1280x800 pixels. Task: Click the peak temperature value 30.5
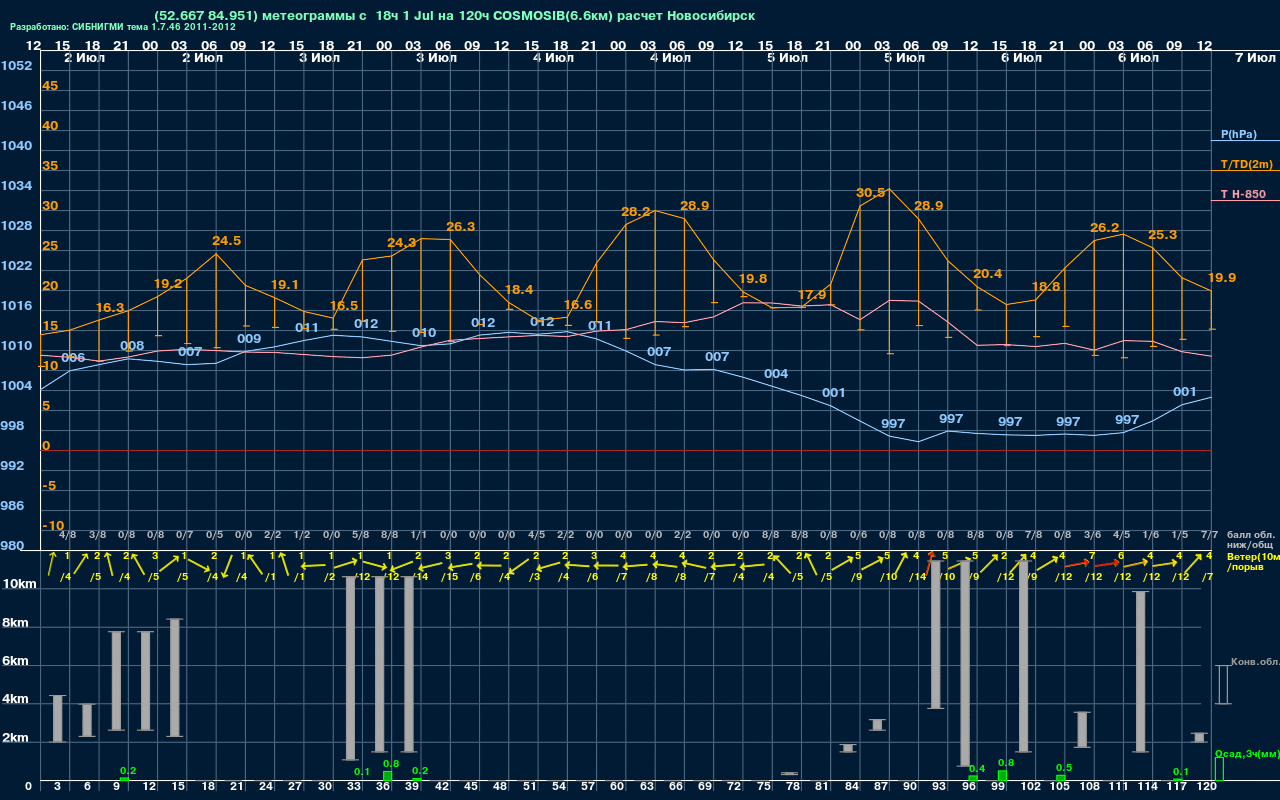871,192
